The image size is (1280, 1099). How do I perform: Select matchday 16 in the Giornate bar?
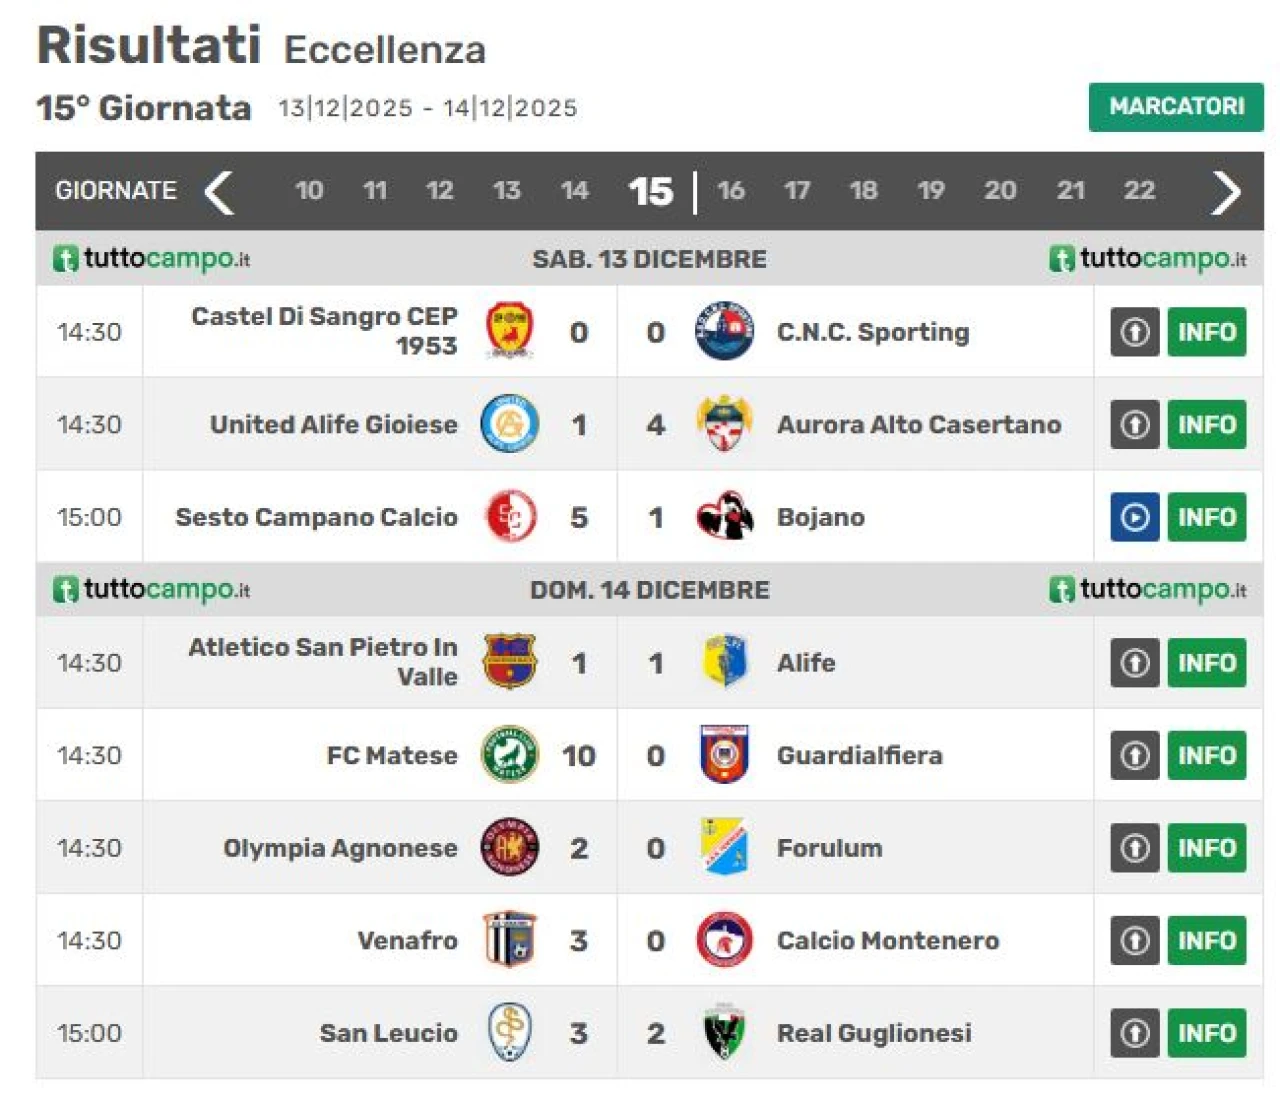tap(731, 191)
